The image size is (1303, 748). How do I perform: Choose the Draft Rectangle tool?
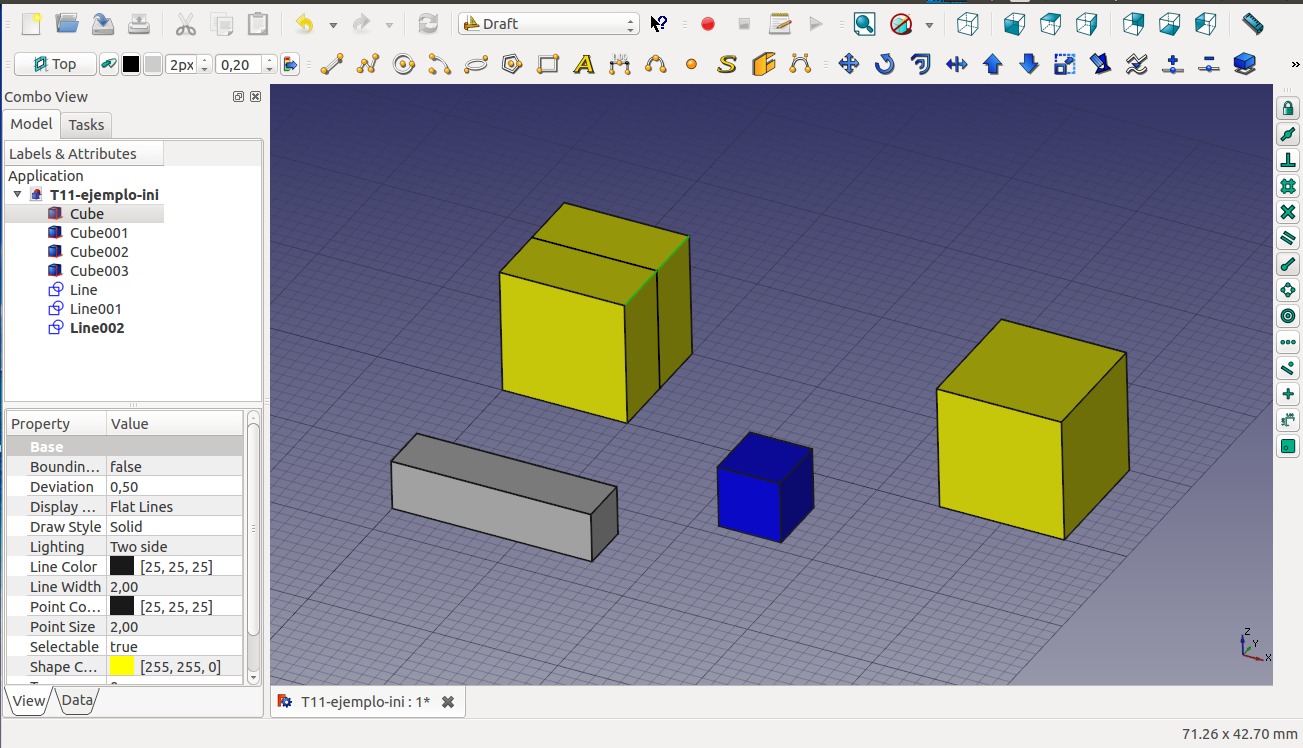(548, 65)
